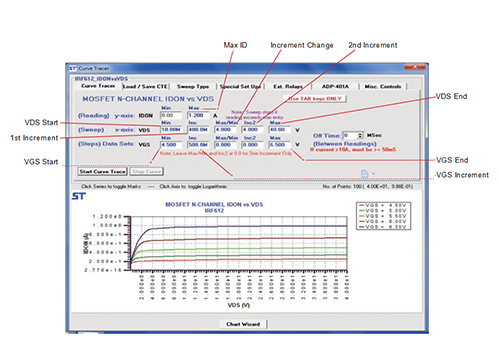Click the VGS Min field showing 4.500
This screenshot has height=361, width=500.
click(171, 145)
